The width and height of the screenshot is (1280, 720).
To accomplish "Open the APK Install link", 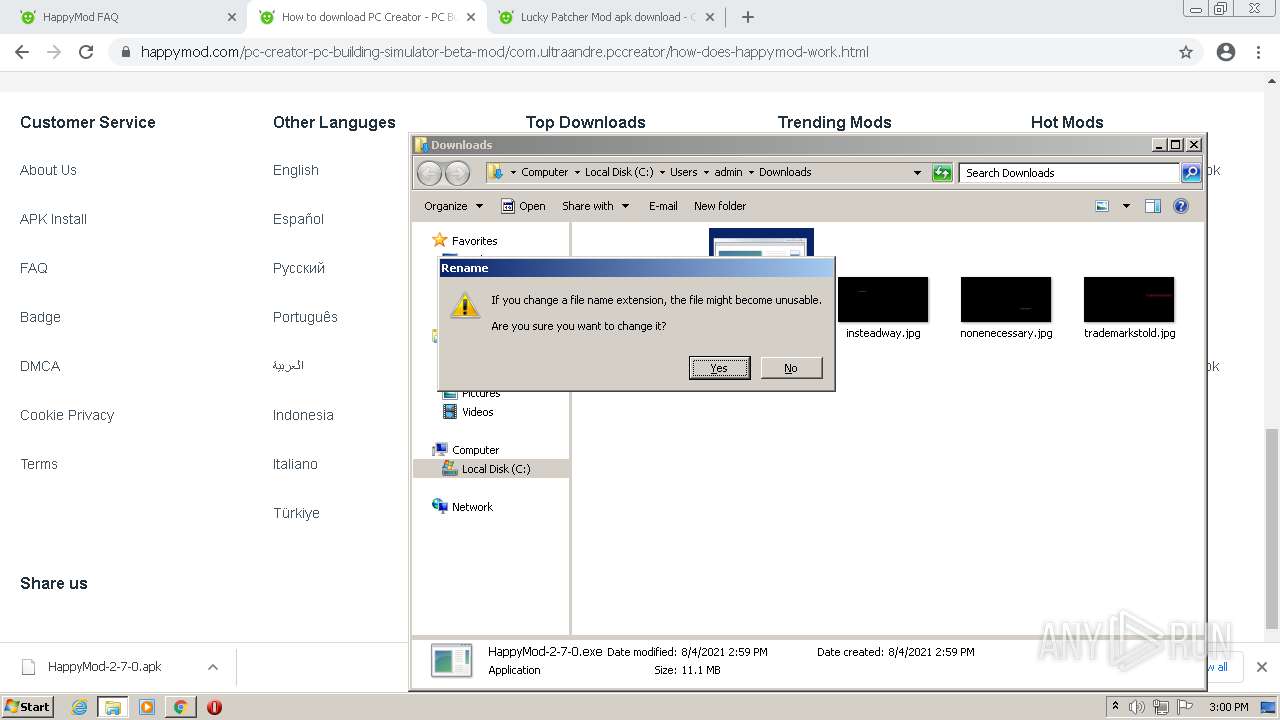I will [x=53, y=219].
